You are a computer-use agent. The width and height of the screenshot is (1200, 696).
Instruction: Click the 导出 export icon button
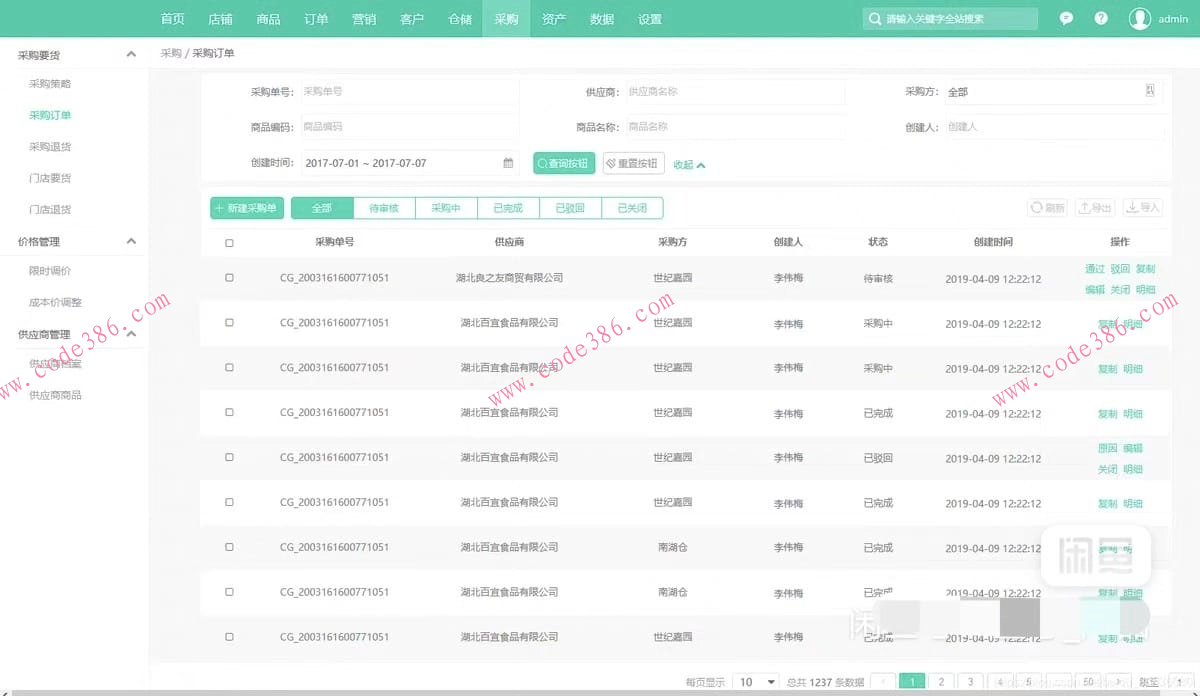coord(1094,207)
